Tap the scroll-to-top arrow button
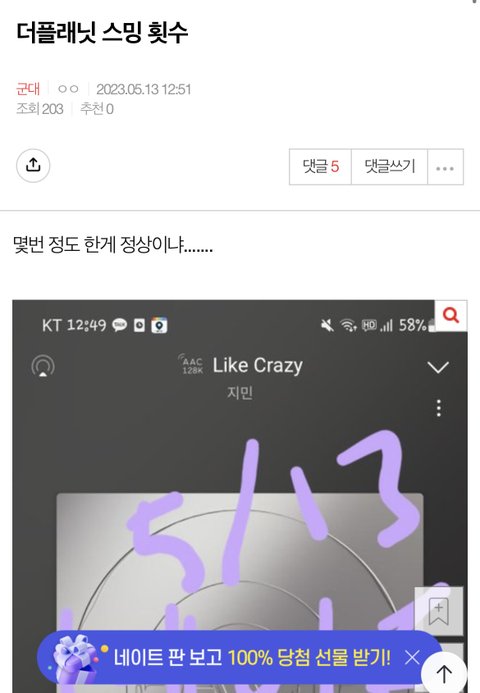Screen dimensions: 480x693 pos(444,673)
